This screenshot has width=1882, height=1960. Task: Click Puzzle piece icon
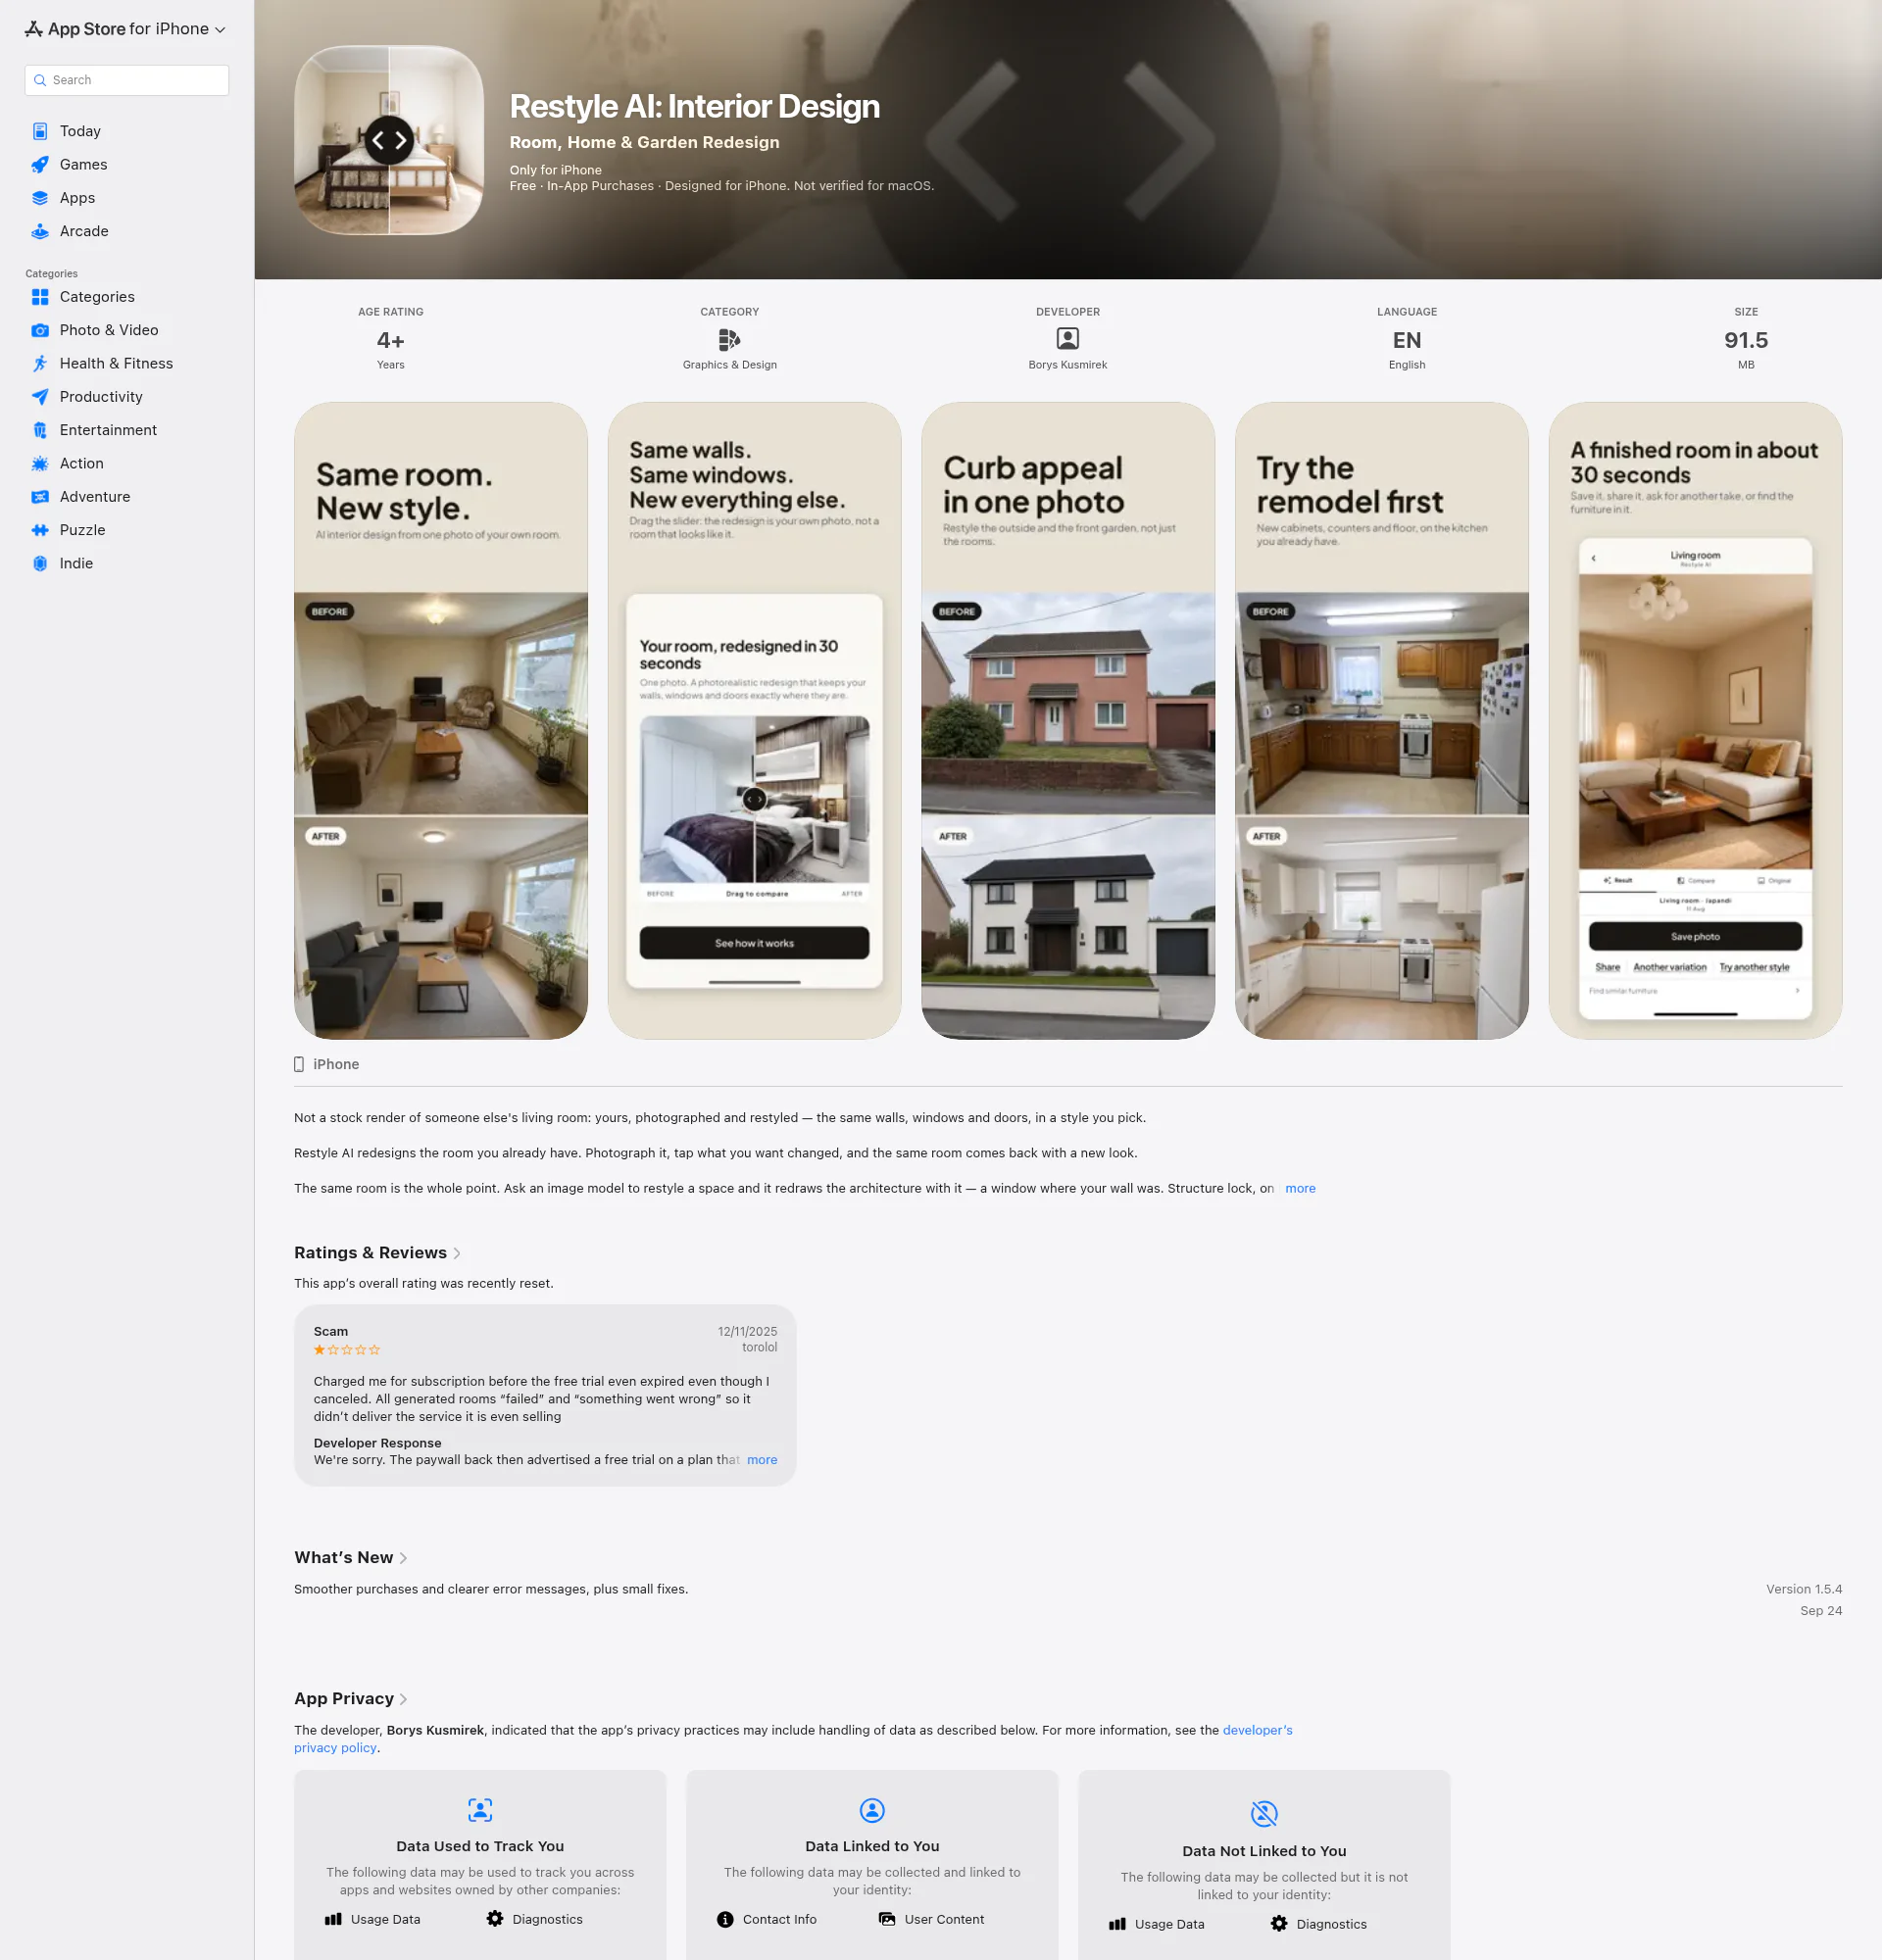40,530
